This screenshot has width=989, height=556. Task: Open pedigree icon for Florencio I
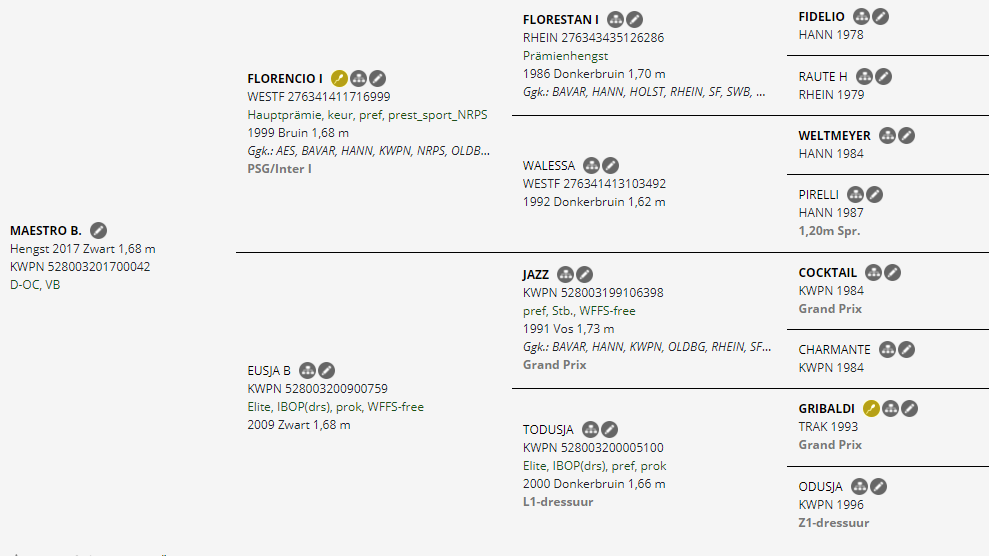pyautogui.click(x=358, y=78)
